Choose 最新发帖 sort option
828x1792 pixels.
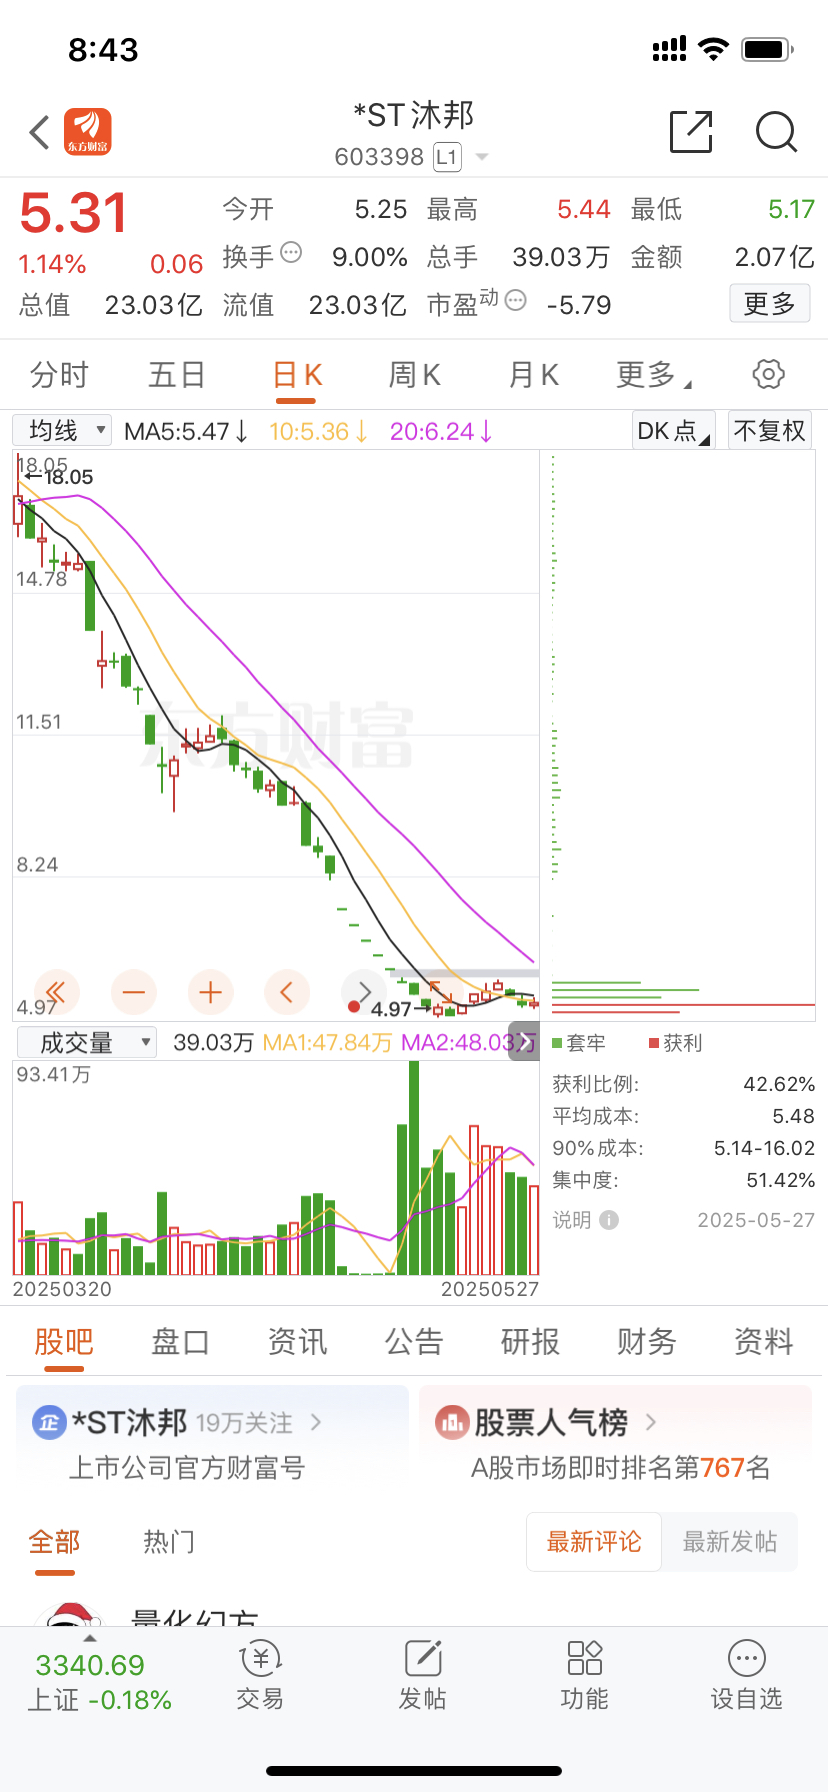(x=730, y=1542)
